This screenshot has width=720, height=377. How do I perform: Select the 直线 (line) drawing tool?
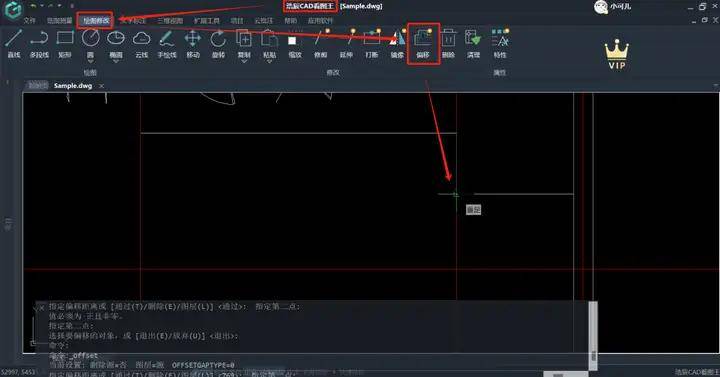[14, 43]
